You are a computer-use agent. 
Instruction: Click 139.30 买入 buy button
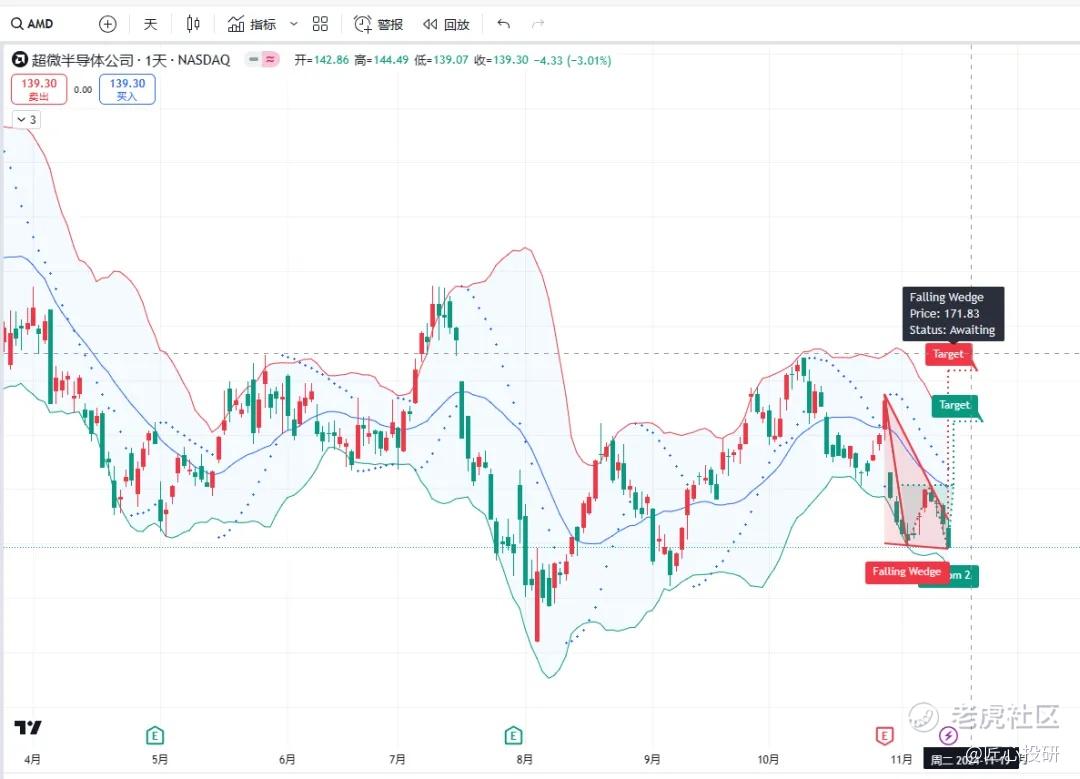click(x=127, y=90)
